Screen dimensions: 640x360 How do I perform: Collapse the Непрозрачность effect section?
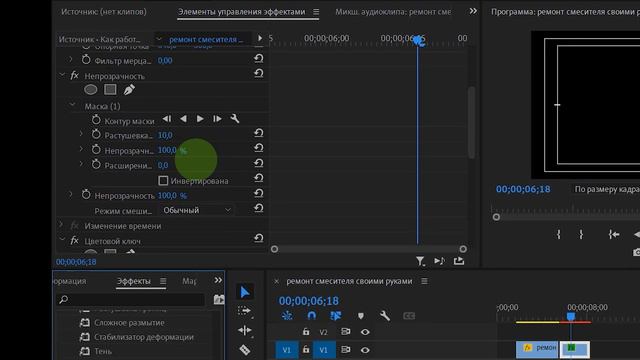(x=62, y=75)
